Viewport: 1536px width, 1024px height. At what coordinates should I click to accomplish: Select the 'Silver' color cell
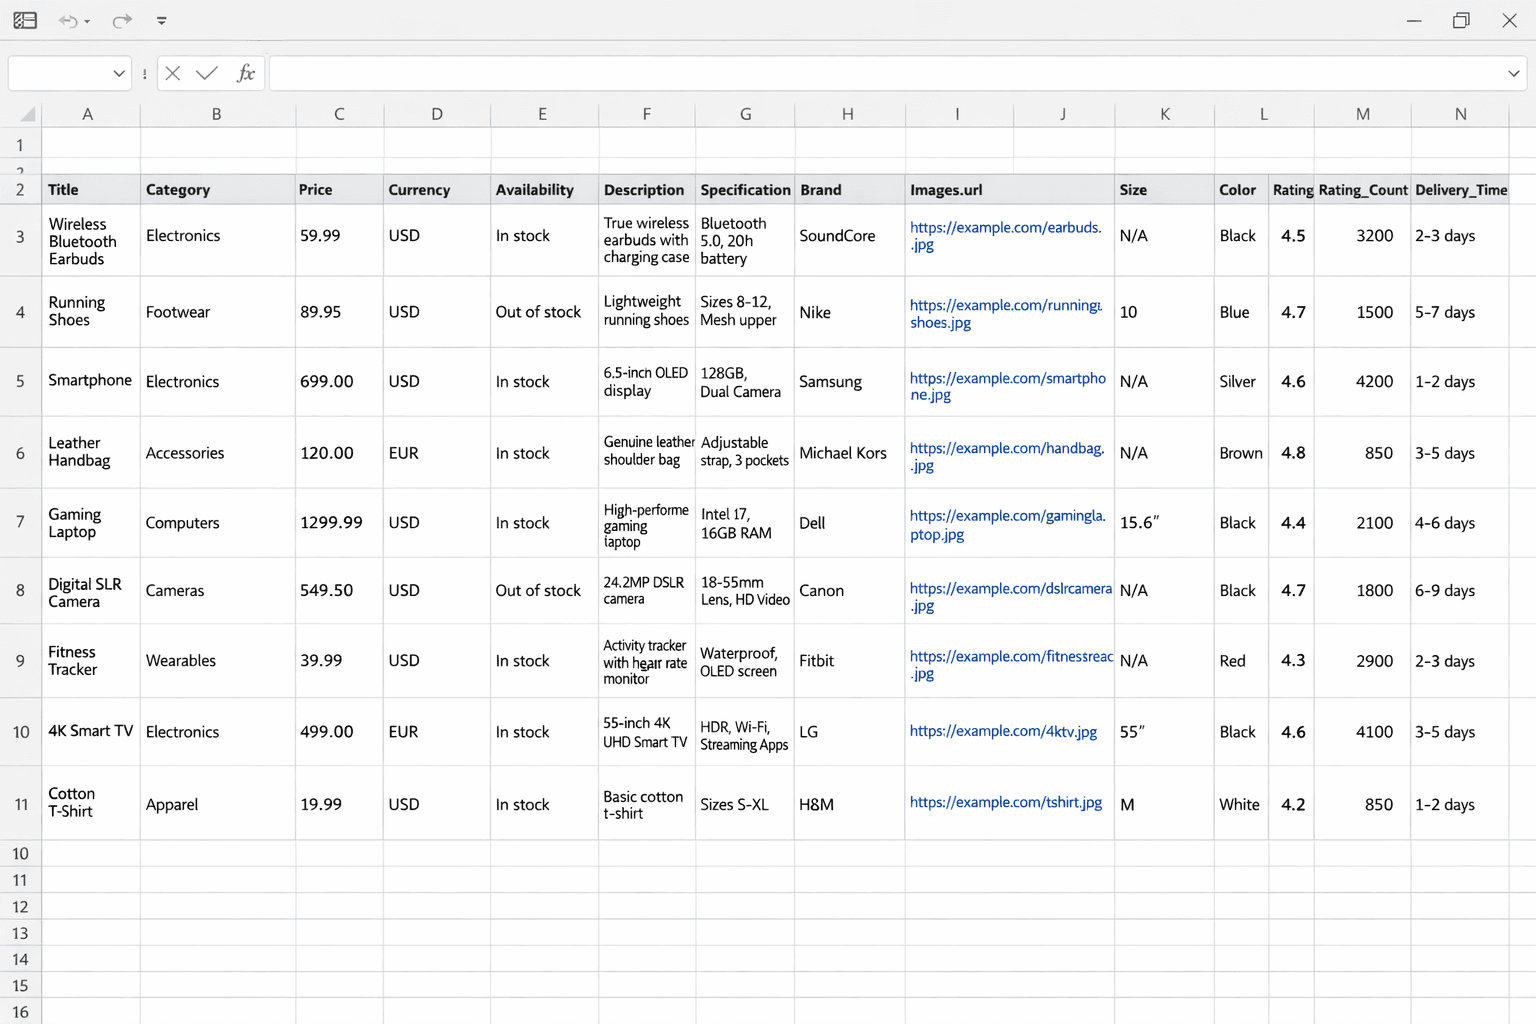1240,382
